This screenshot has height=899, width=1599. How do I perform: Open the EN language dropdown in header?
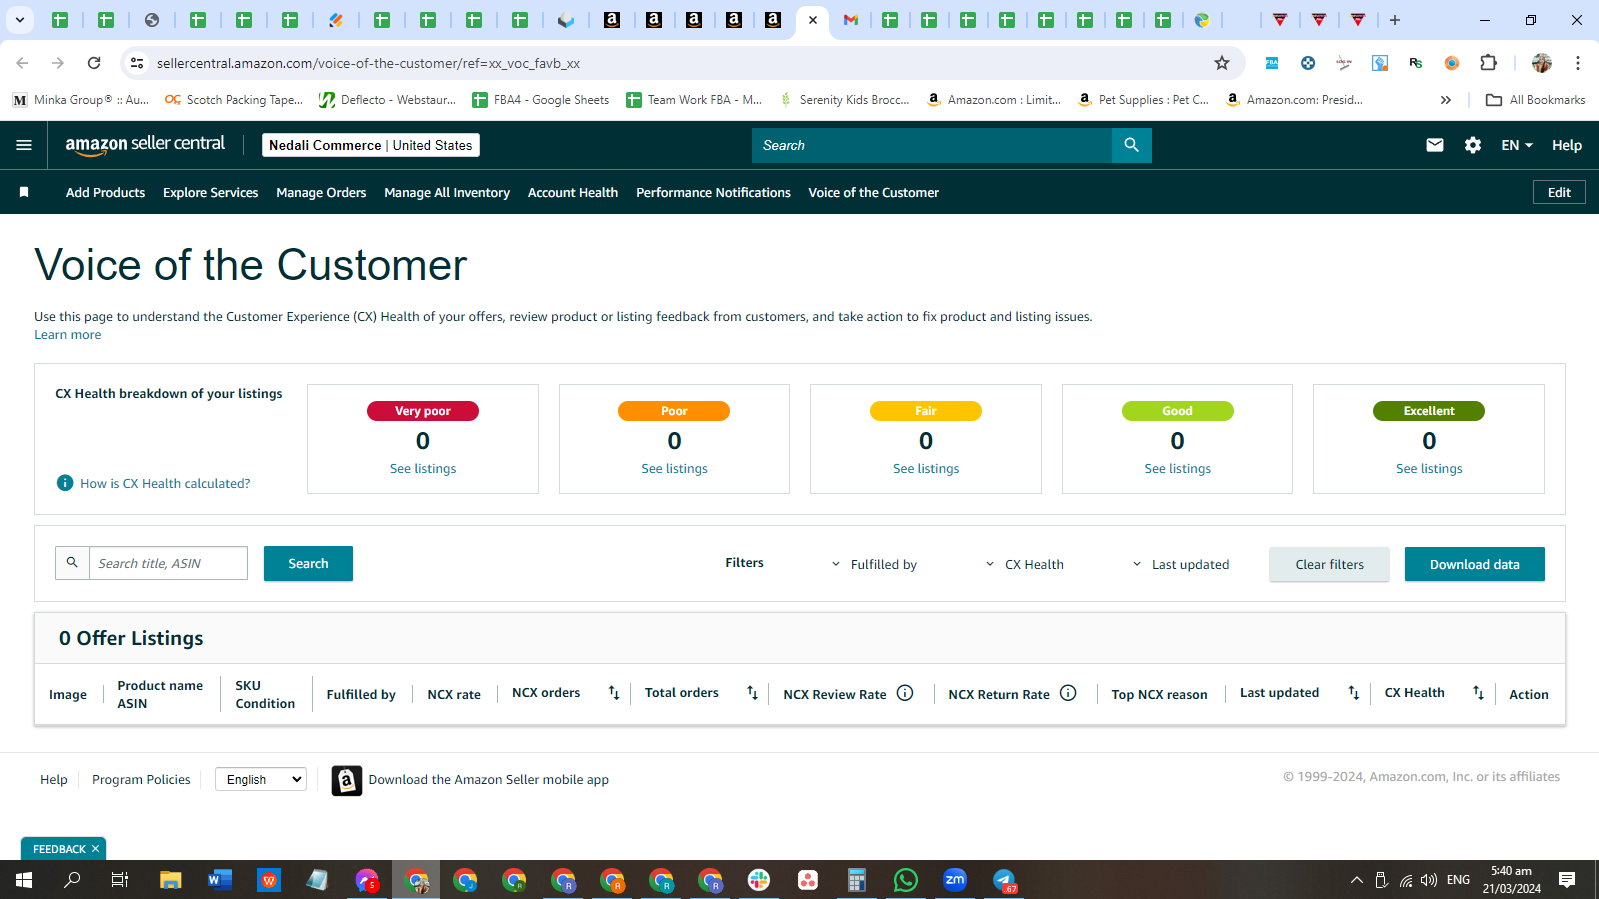coord(1517,145)
